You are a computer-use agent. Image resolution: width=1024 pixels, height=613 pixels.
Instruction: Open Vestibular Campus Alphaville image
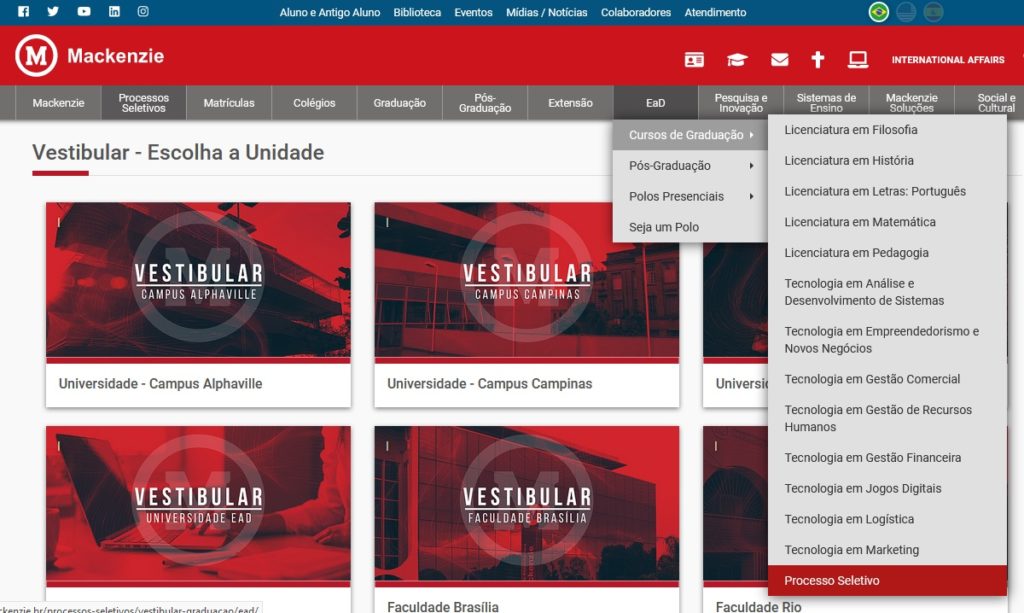(198, 282)
